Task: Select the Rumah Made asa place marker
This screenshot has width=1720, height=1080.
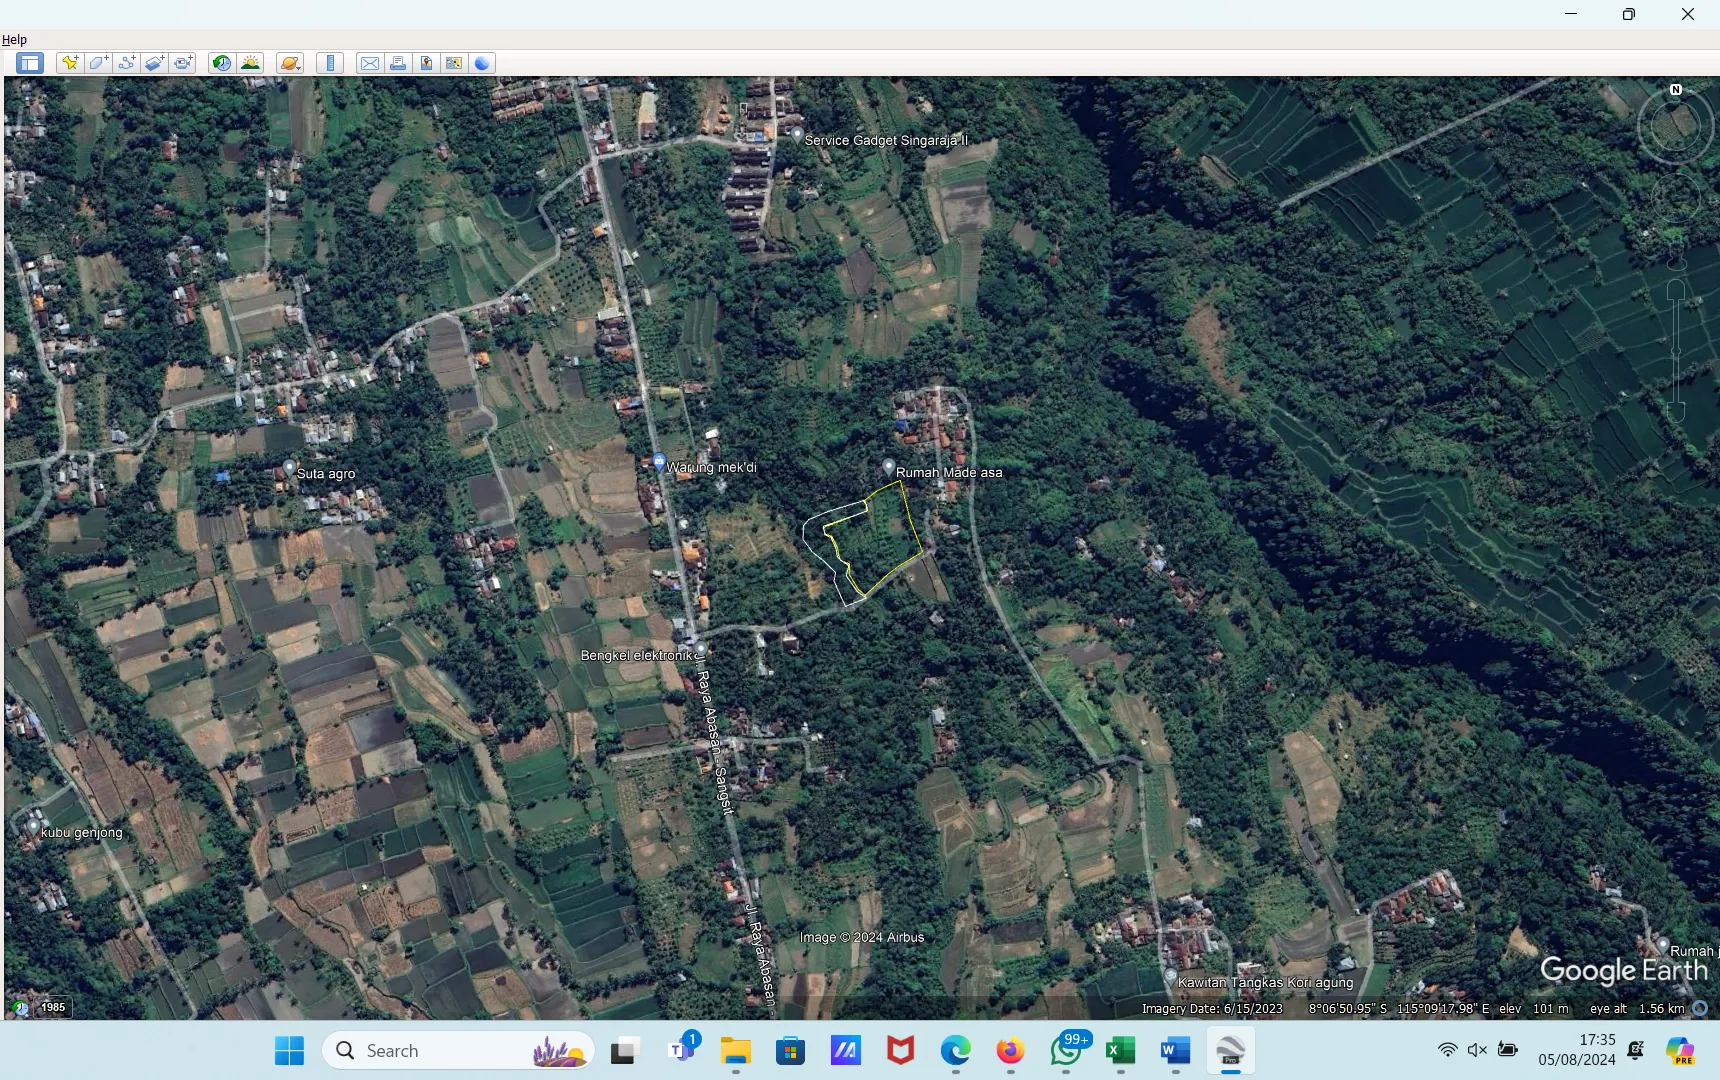Action: tap(888, 467)
